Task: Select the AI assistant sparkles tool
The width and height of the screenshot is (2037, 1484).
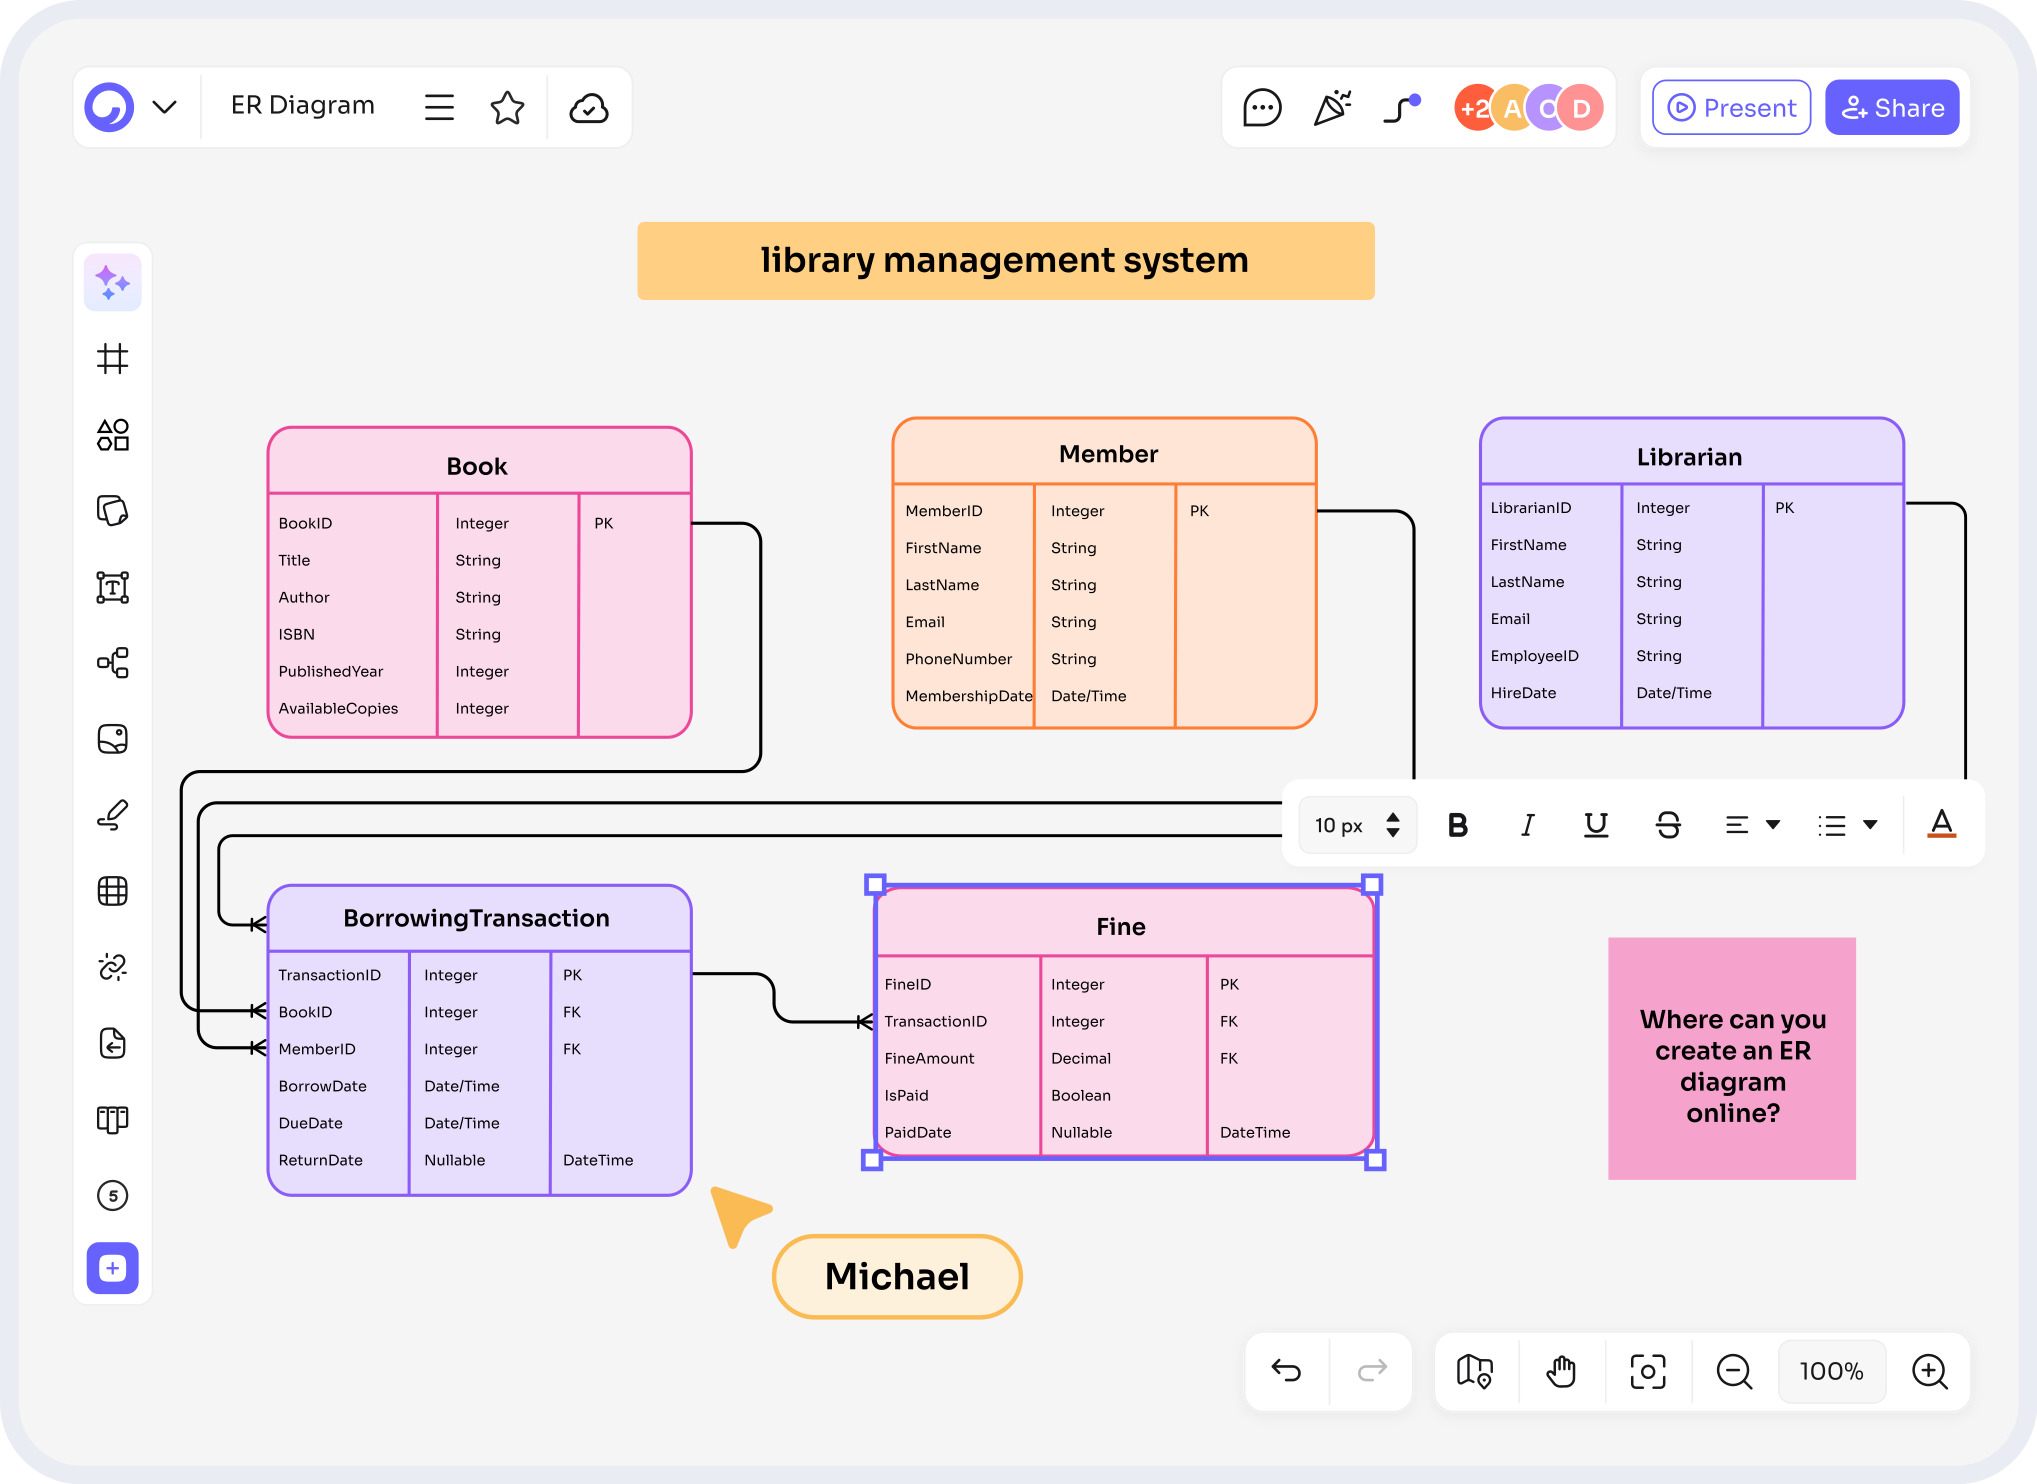Action: tap(112, 282)
